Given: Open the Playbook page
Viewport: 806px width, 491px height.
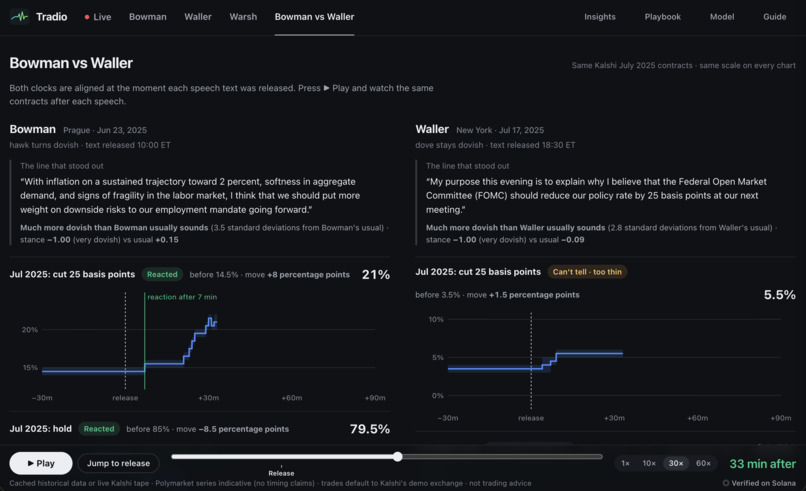Looking at the screenshot, I should pos(663,17).
